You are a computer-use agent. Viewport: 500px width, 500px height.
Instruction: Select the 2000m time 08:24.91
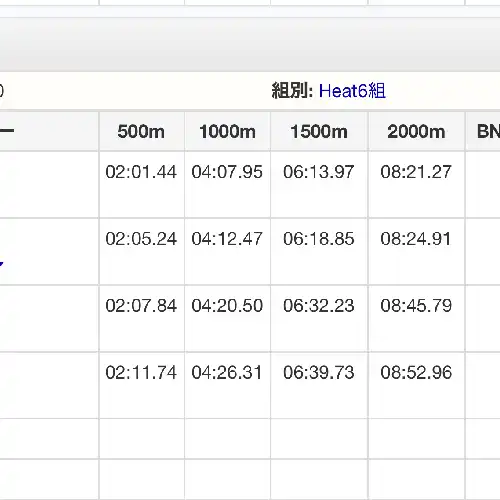[416, 239]
